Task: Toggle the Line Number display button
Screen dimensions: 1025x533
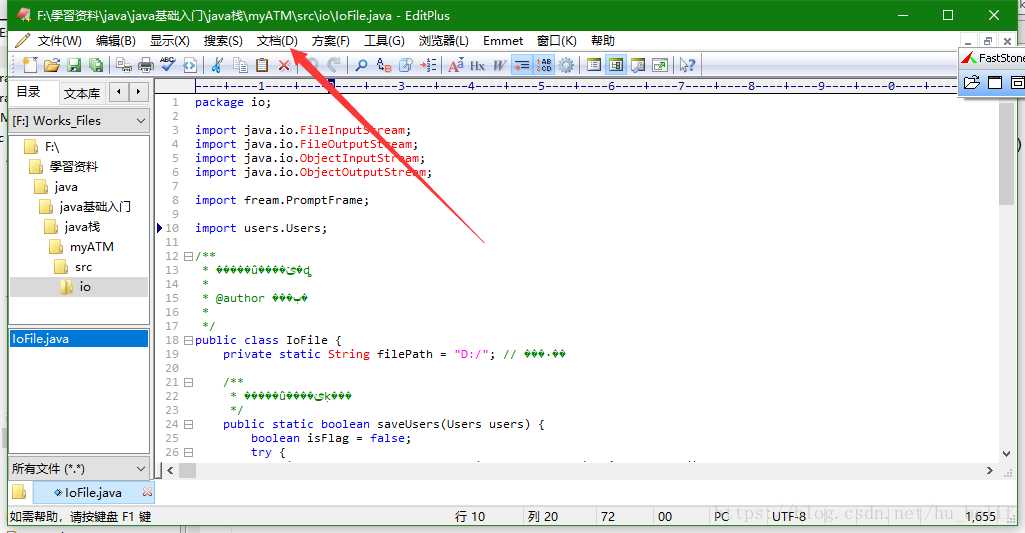Action: pos(544,65)
